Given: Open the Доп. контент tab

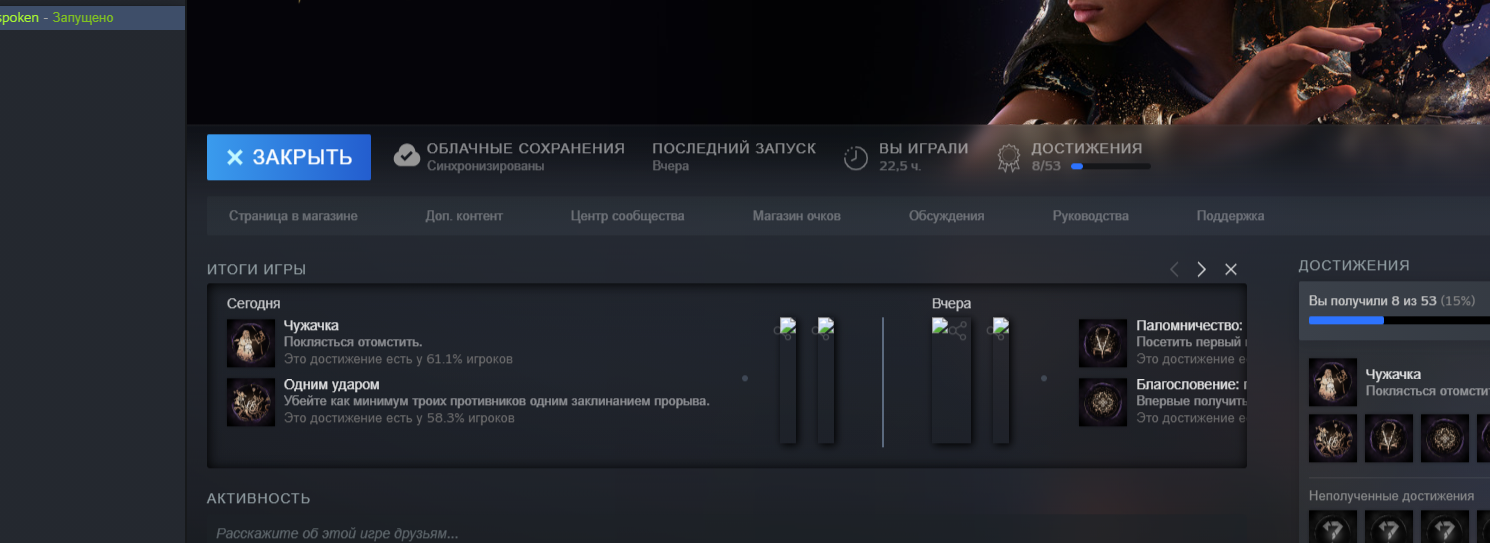Looking at the screenshot, I should (464, 216).
